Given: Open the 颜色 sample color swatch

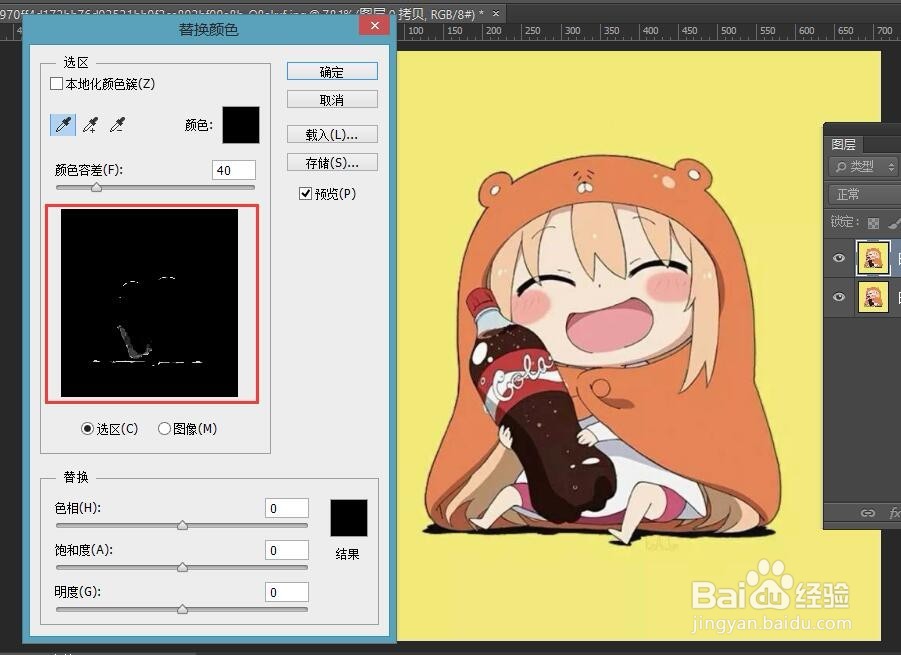Looking at the screenshot, I should tap(241, 125).
